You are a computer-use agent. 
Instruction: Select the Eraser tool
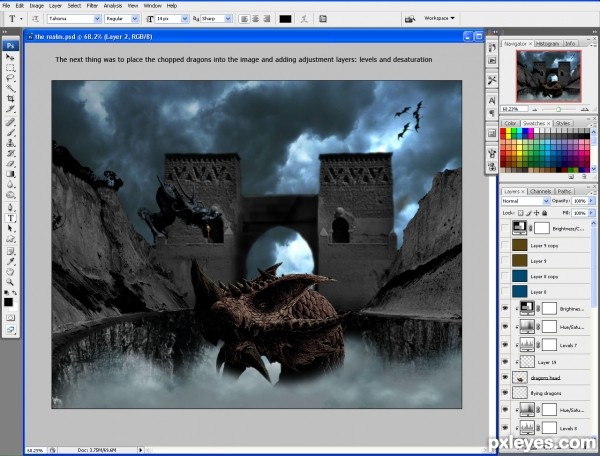coord(10,164)
